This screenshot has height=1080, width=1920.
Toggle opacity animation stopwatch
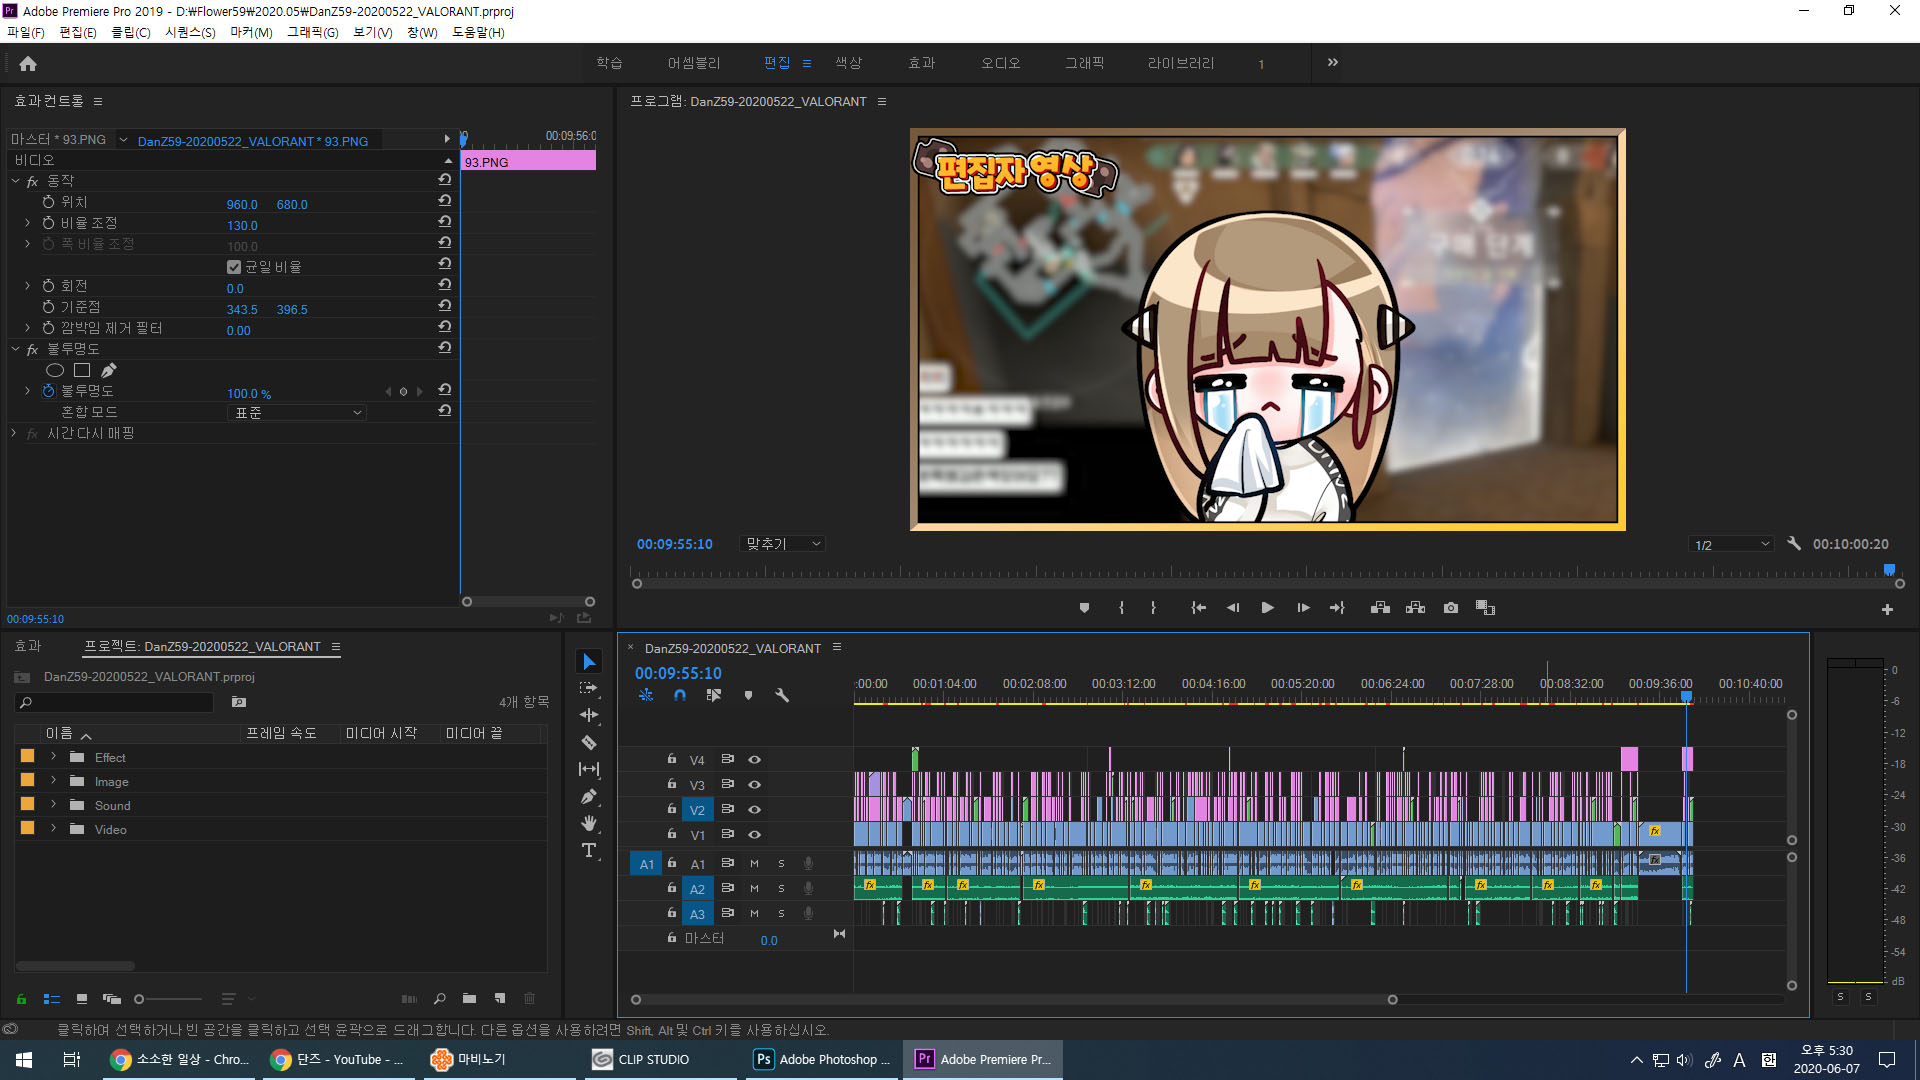48,391
